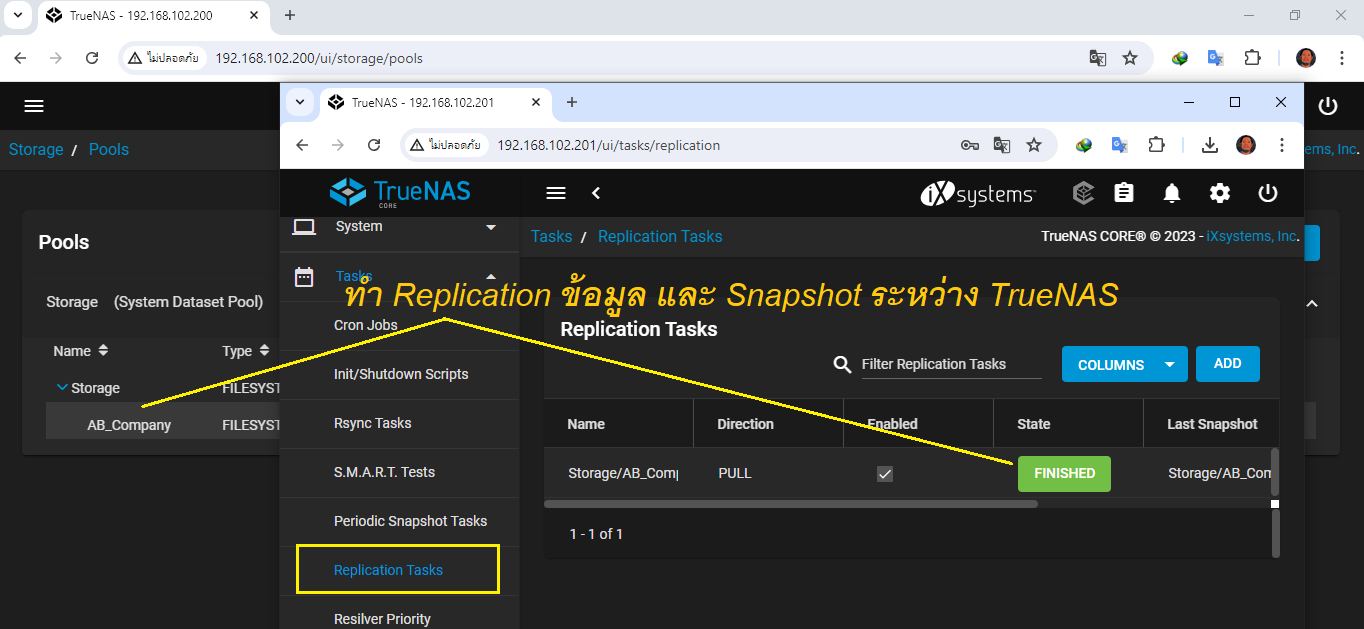Open the extensions puzzle icon in the front browser
The height and width of the screenshot is (629, 1364).
click(1156, 145)
